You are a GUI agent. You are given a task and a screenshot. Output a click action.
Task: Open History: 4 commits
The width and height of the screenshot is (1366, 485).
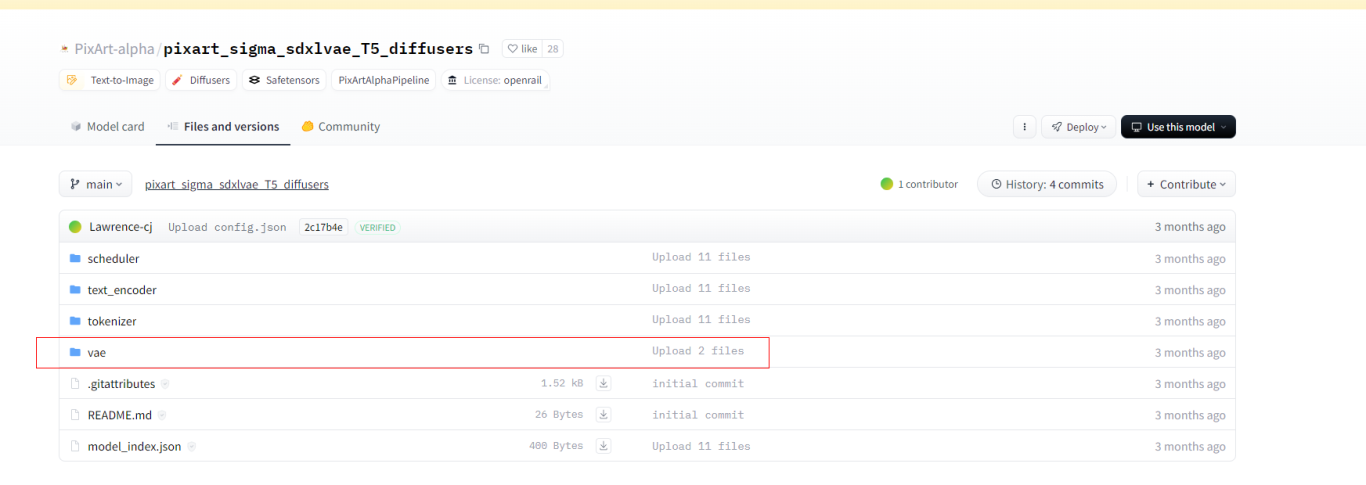pyautogui.click(x=1047, y=184)
